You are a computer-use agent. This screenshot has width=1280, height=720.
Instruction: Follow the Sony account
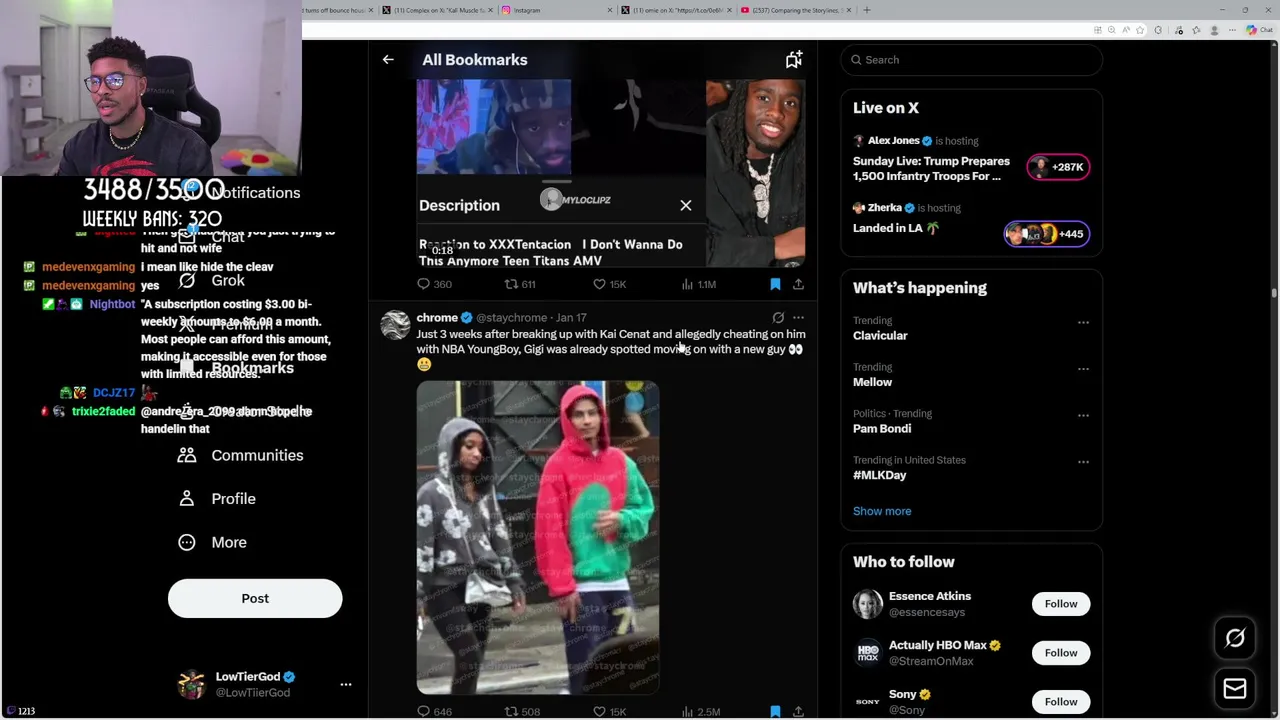[1061, 701]
